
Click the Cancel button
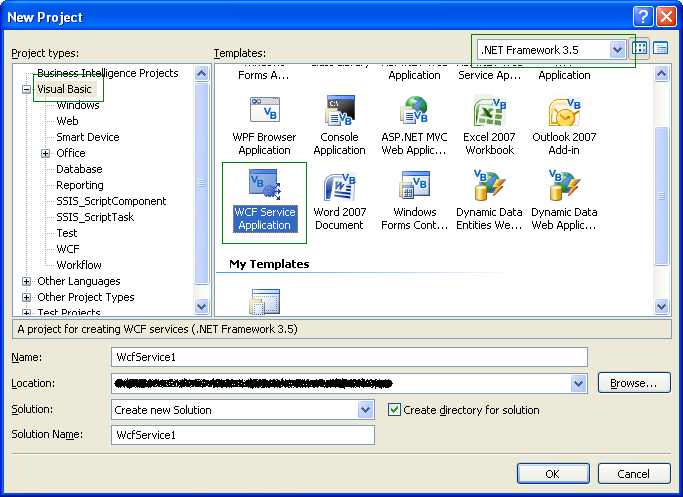[634, 474]
